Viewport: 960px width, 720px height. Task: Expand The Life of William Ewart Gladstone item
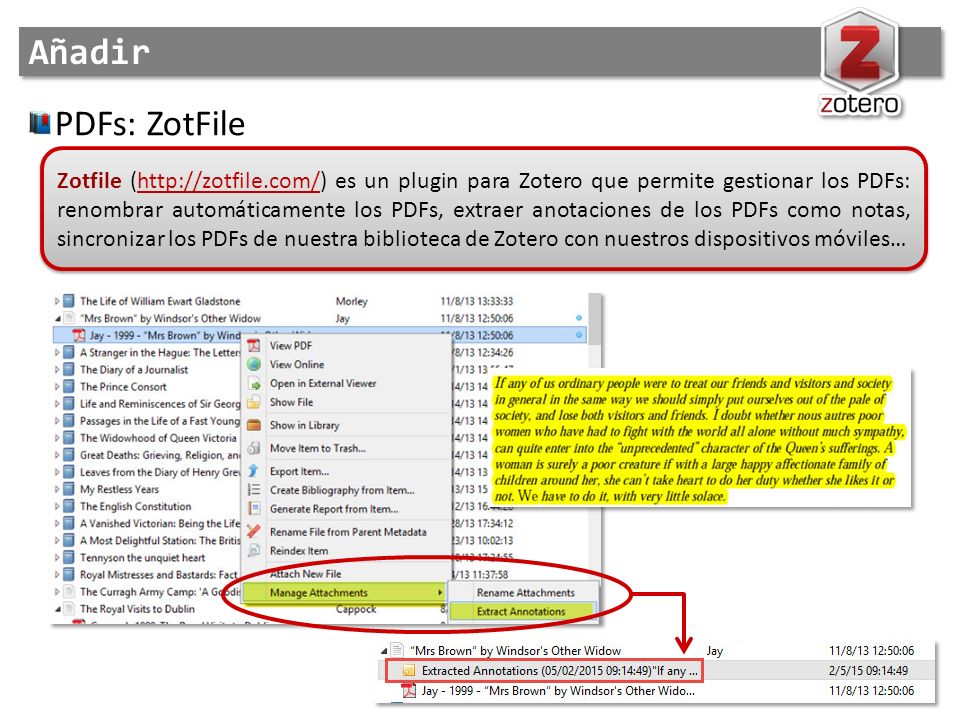click(57, 301)
